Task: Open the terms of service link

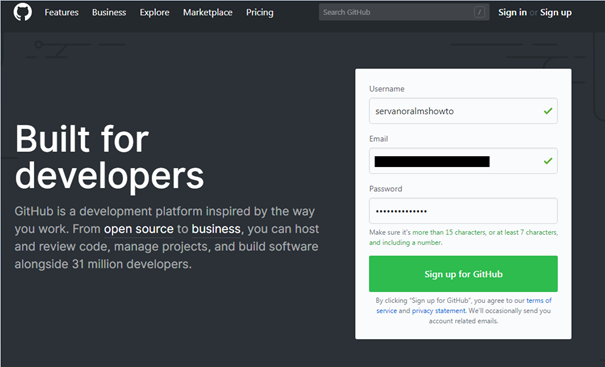Action: [x=539, y=300]
